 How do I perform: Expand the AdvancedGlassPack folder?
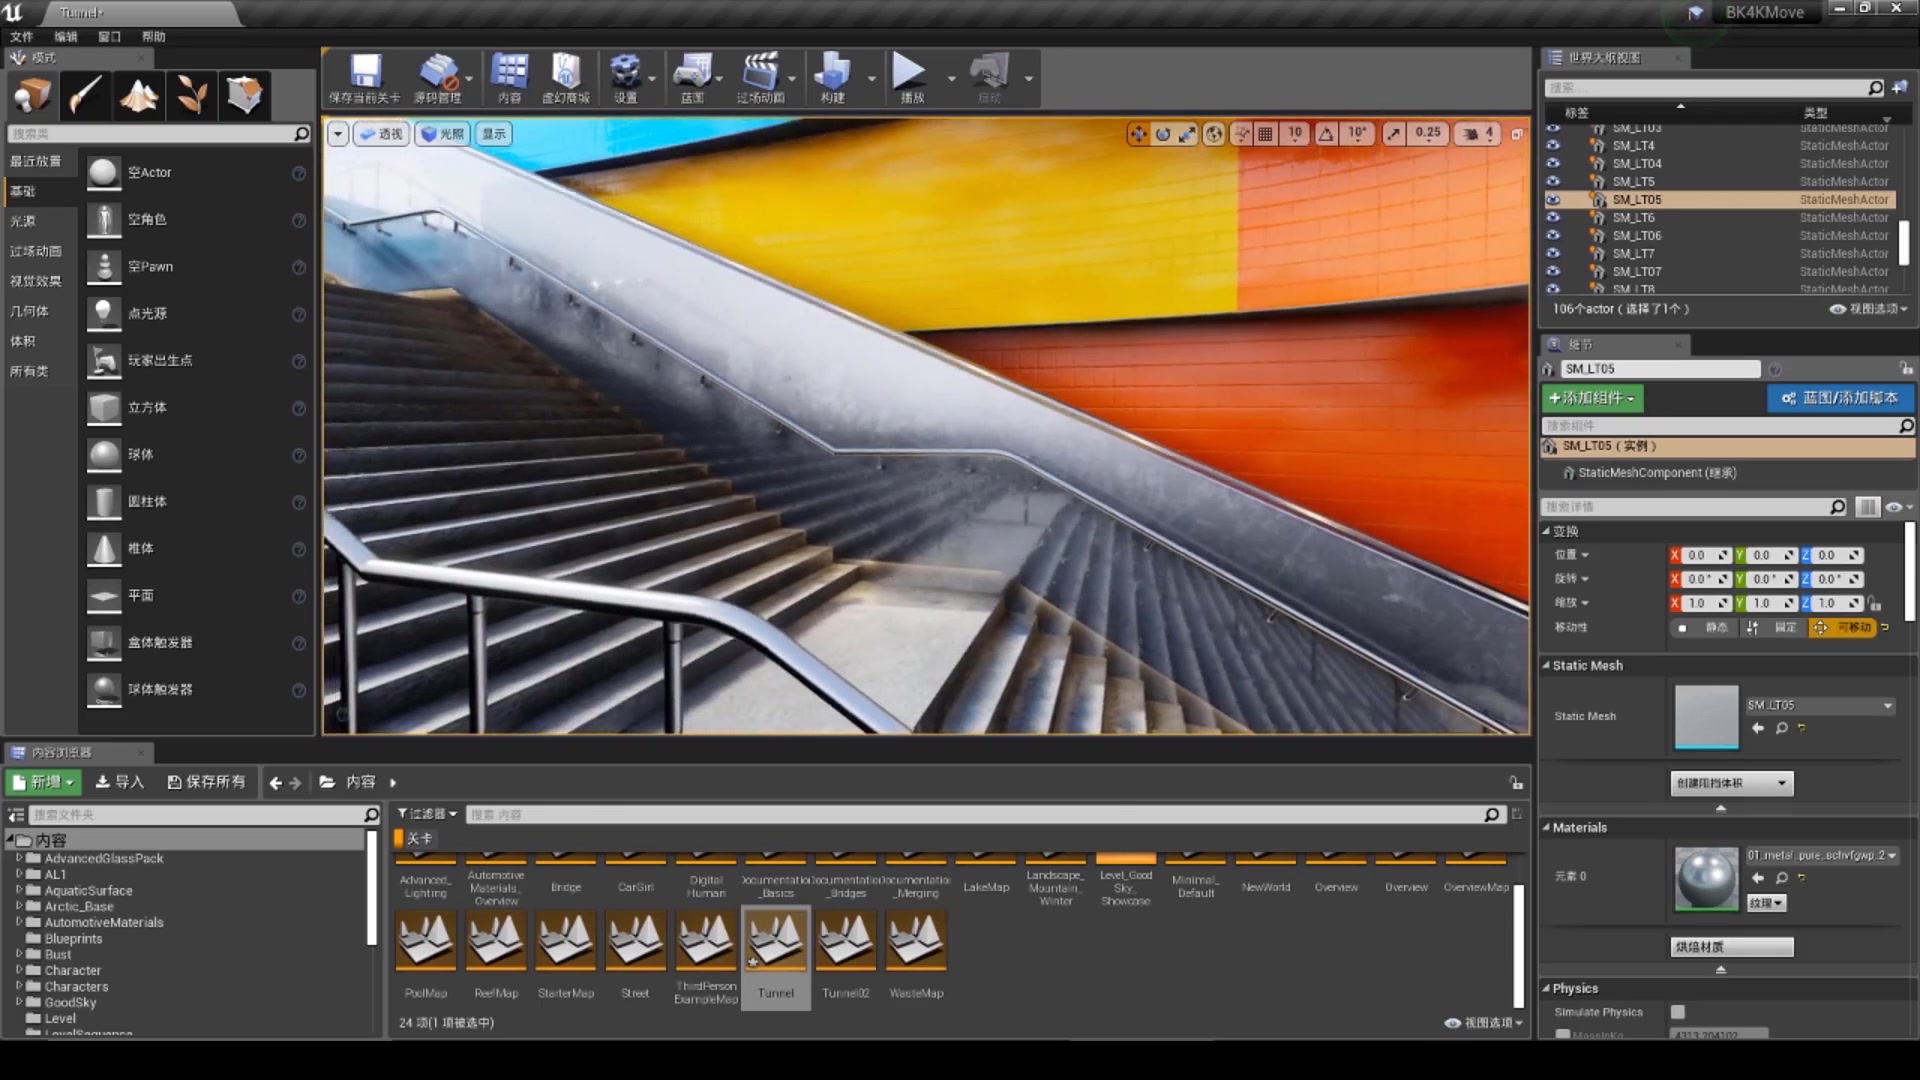(19, 858)
